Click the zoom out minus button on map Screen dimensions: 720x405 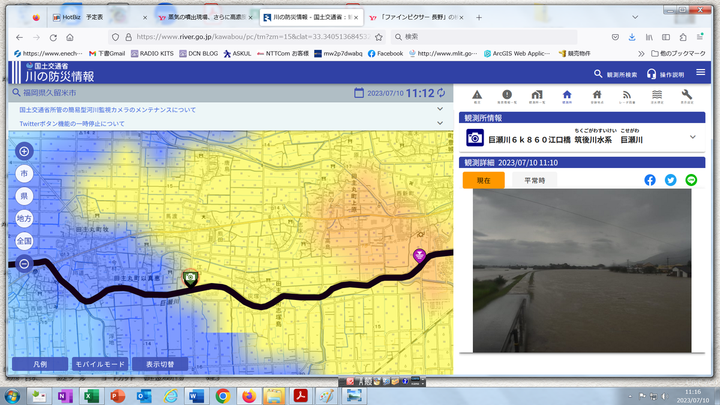coord(25,264)
